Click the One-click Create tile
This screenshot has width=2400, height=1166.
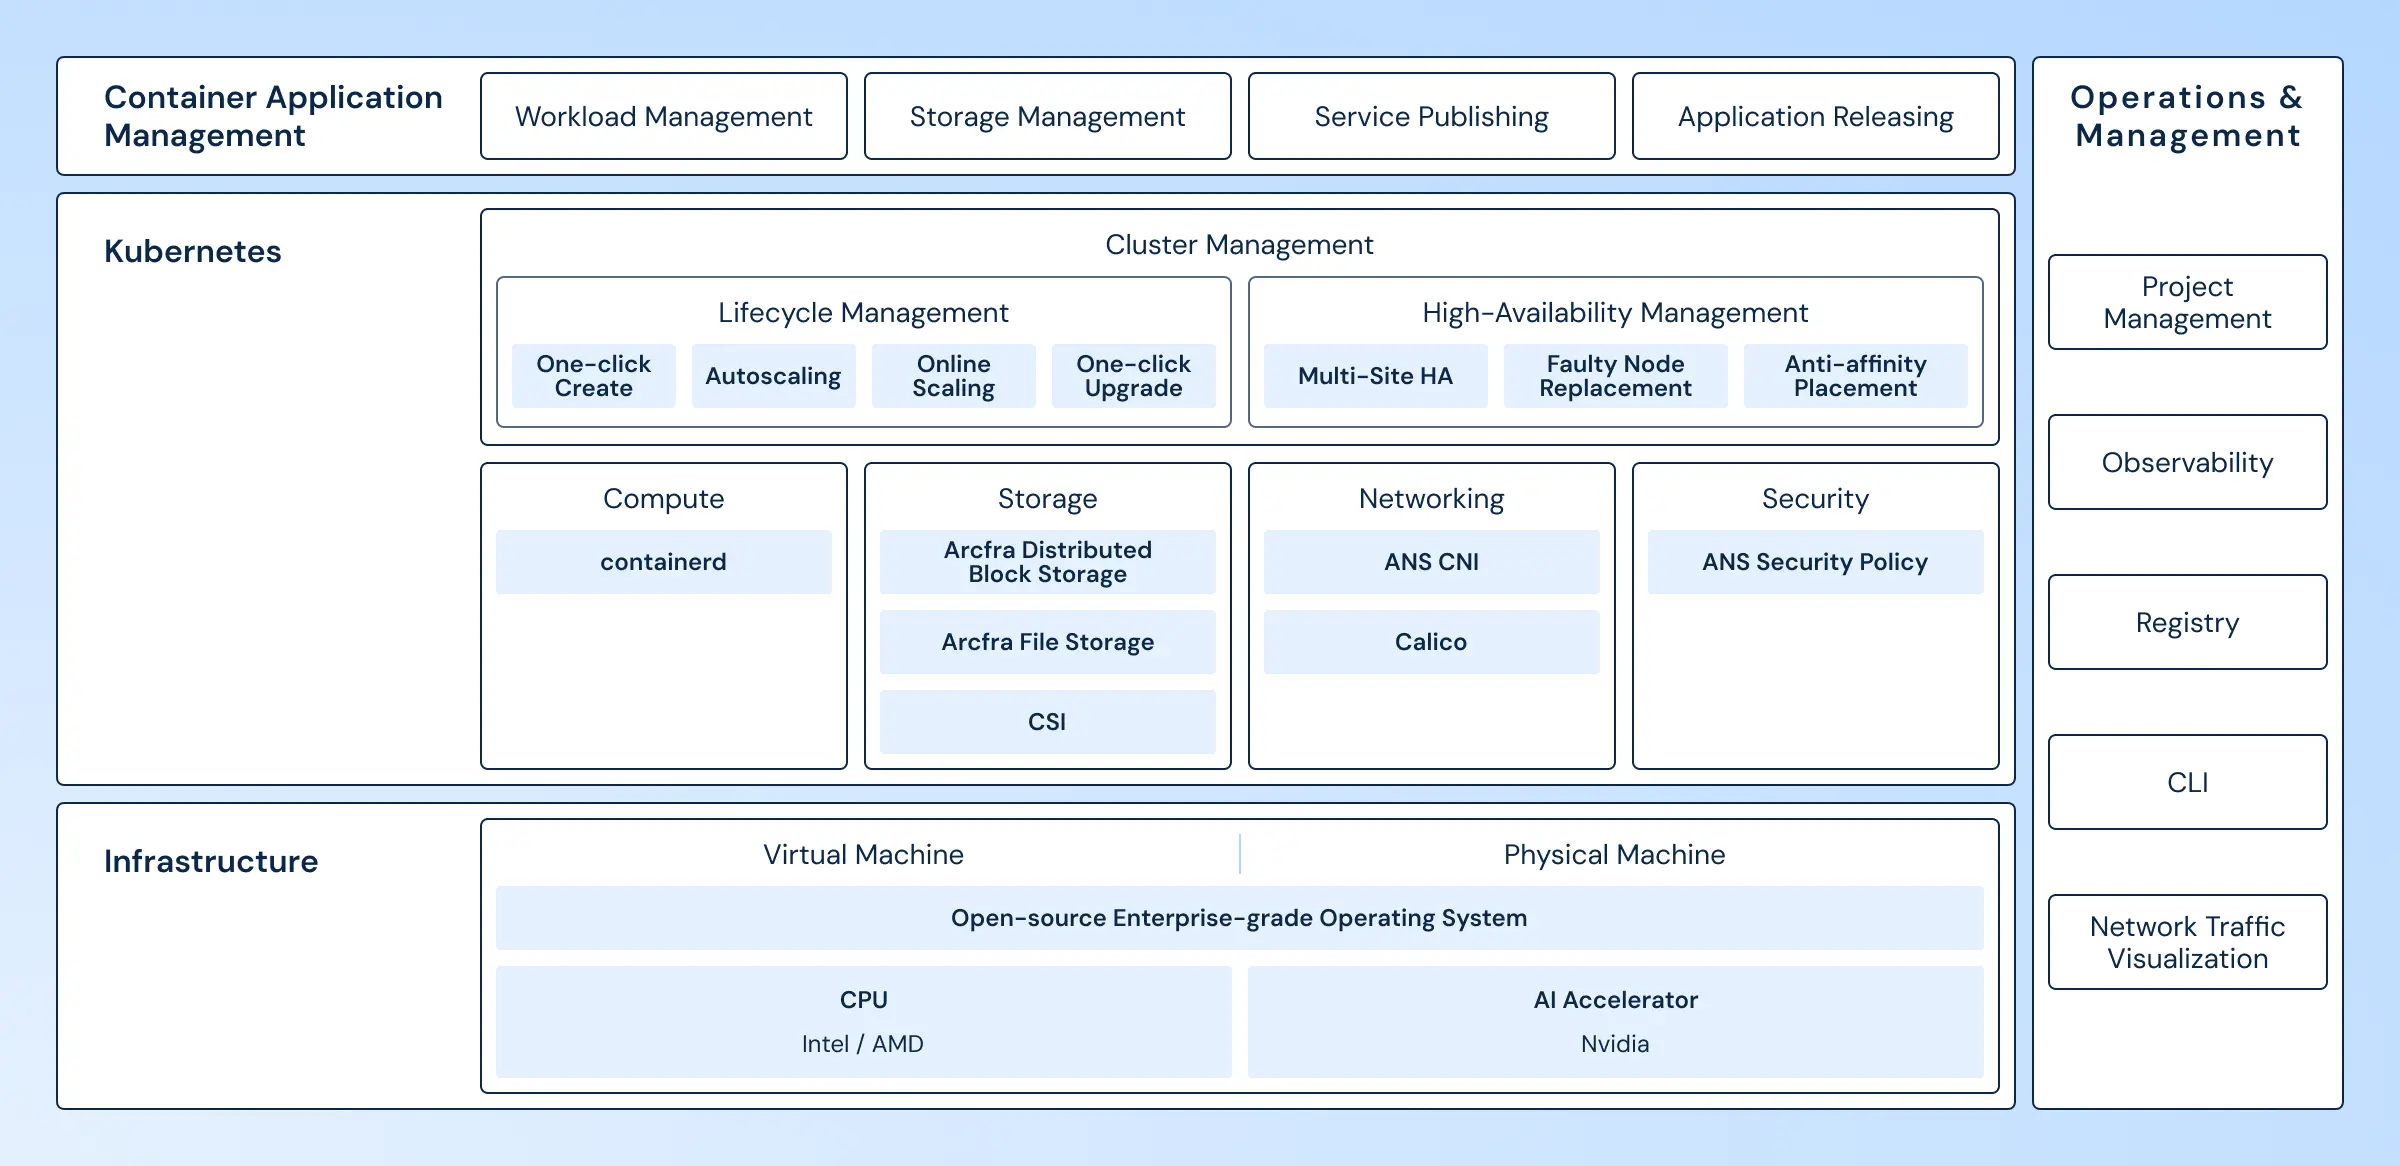[593, 376]
